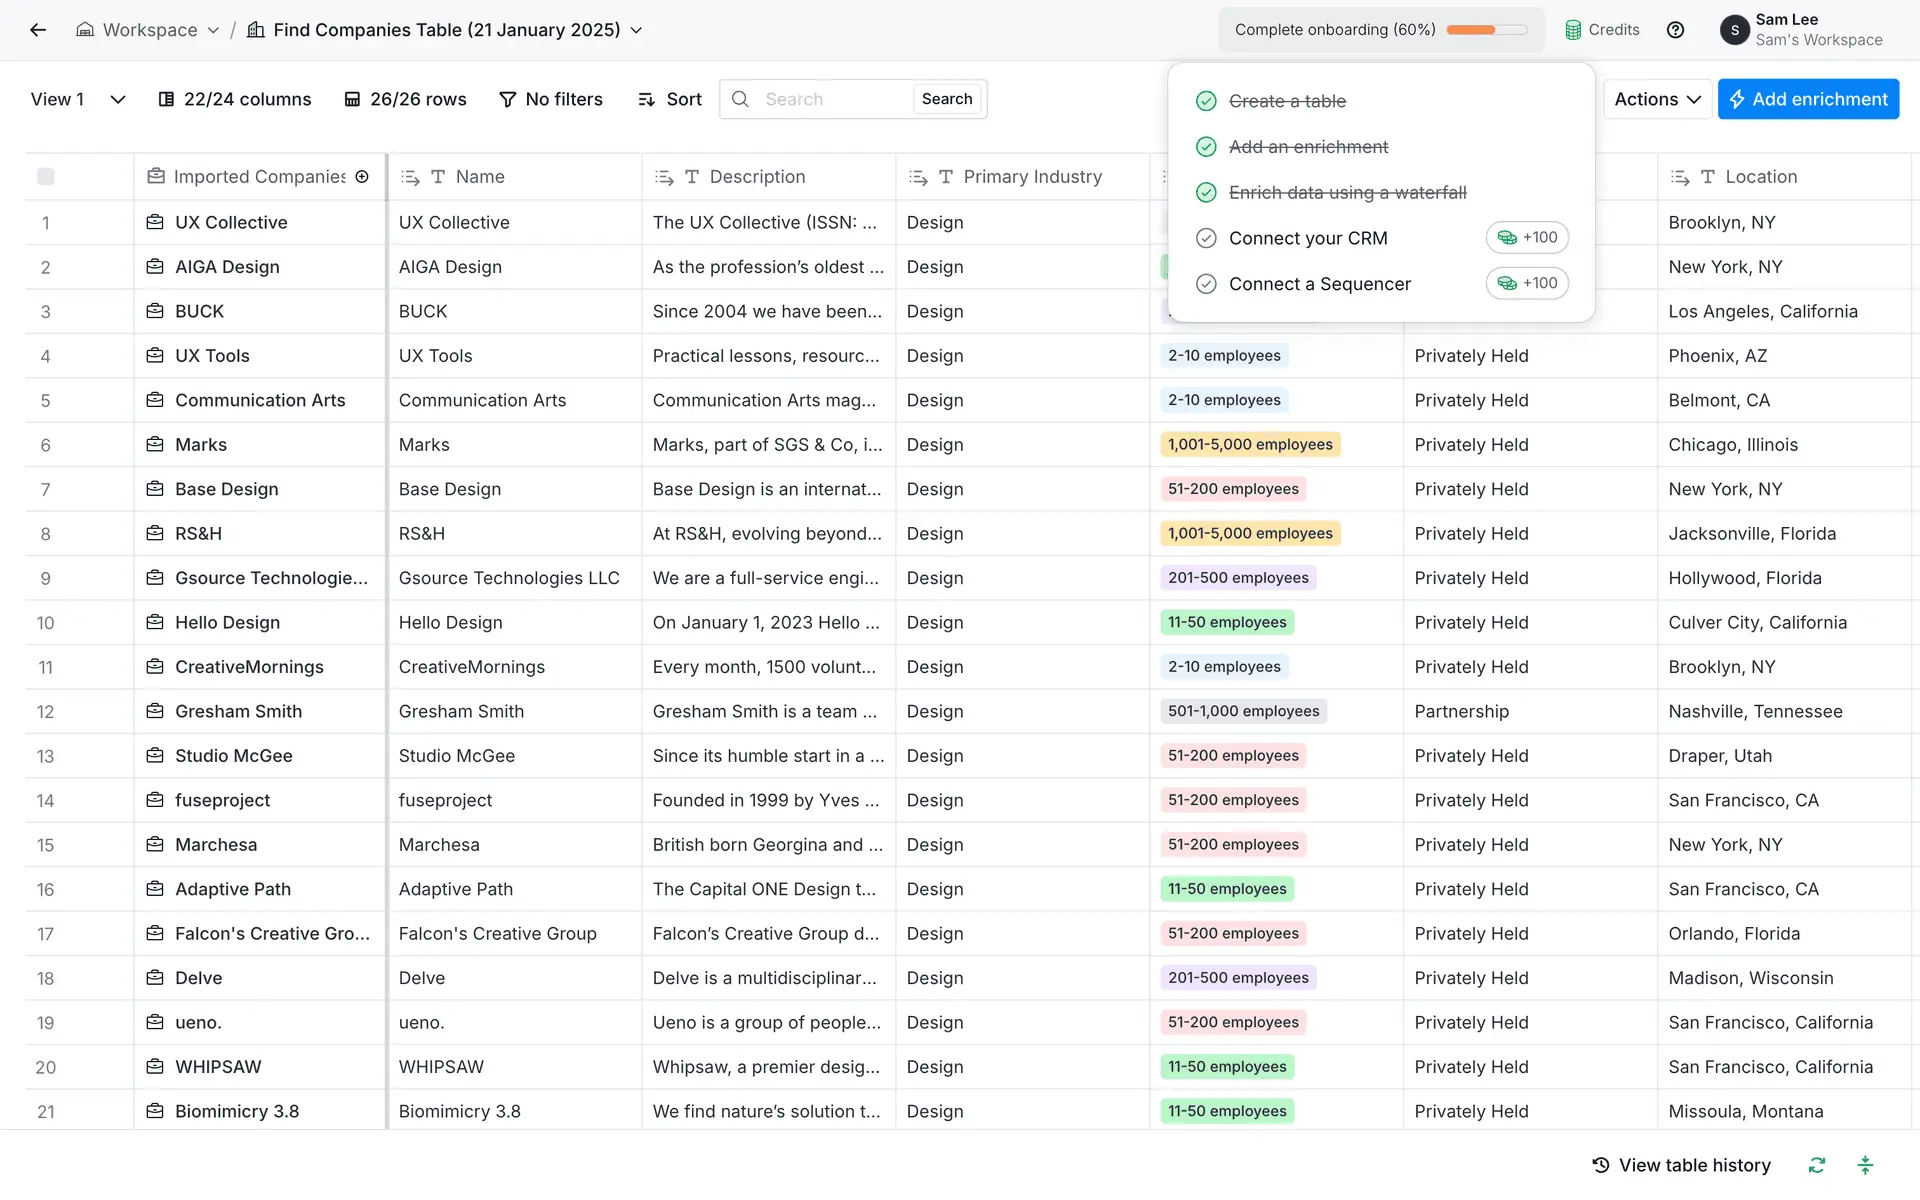Image resolution: width=1920 pixels, height=1200 pixels.
Task: Open View table history
Action: [x=1681, y=1165]
